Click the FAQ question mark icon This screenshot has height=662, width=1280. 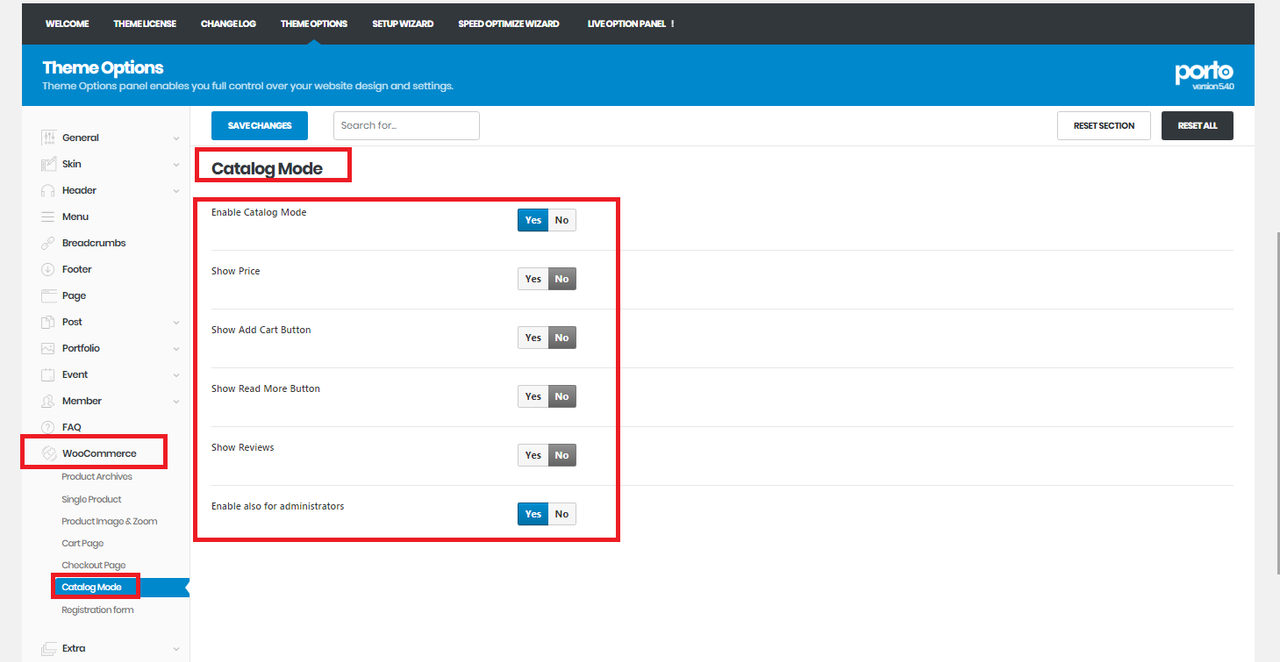tap(48, 427)
